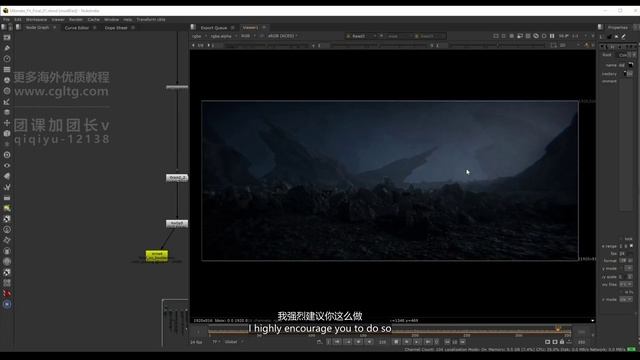Screen dimensions: 640x360
Task: Jump to the first frame button
Action: point(337,342)
